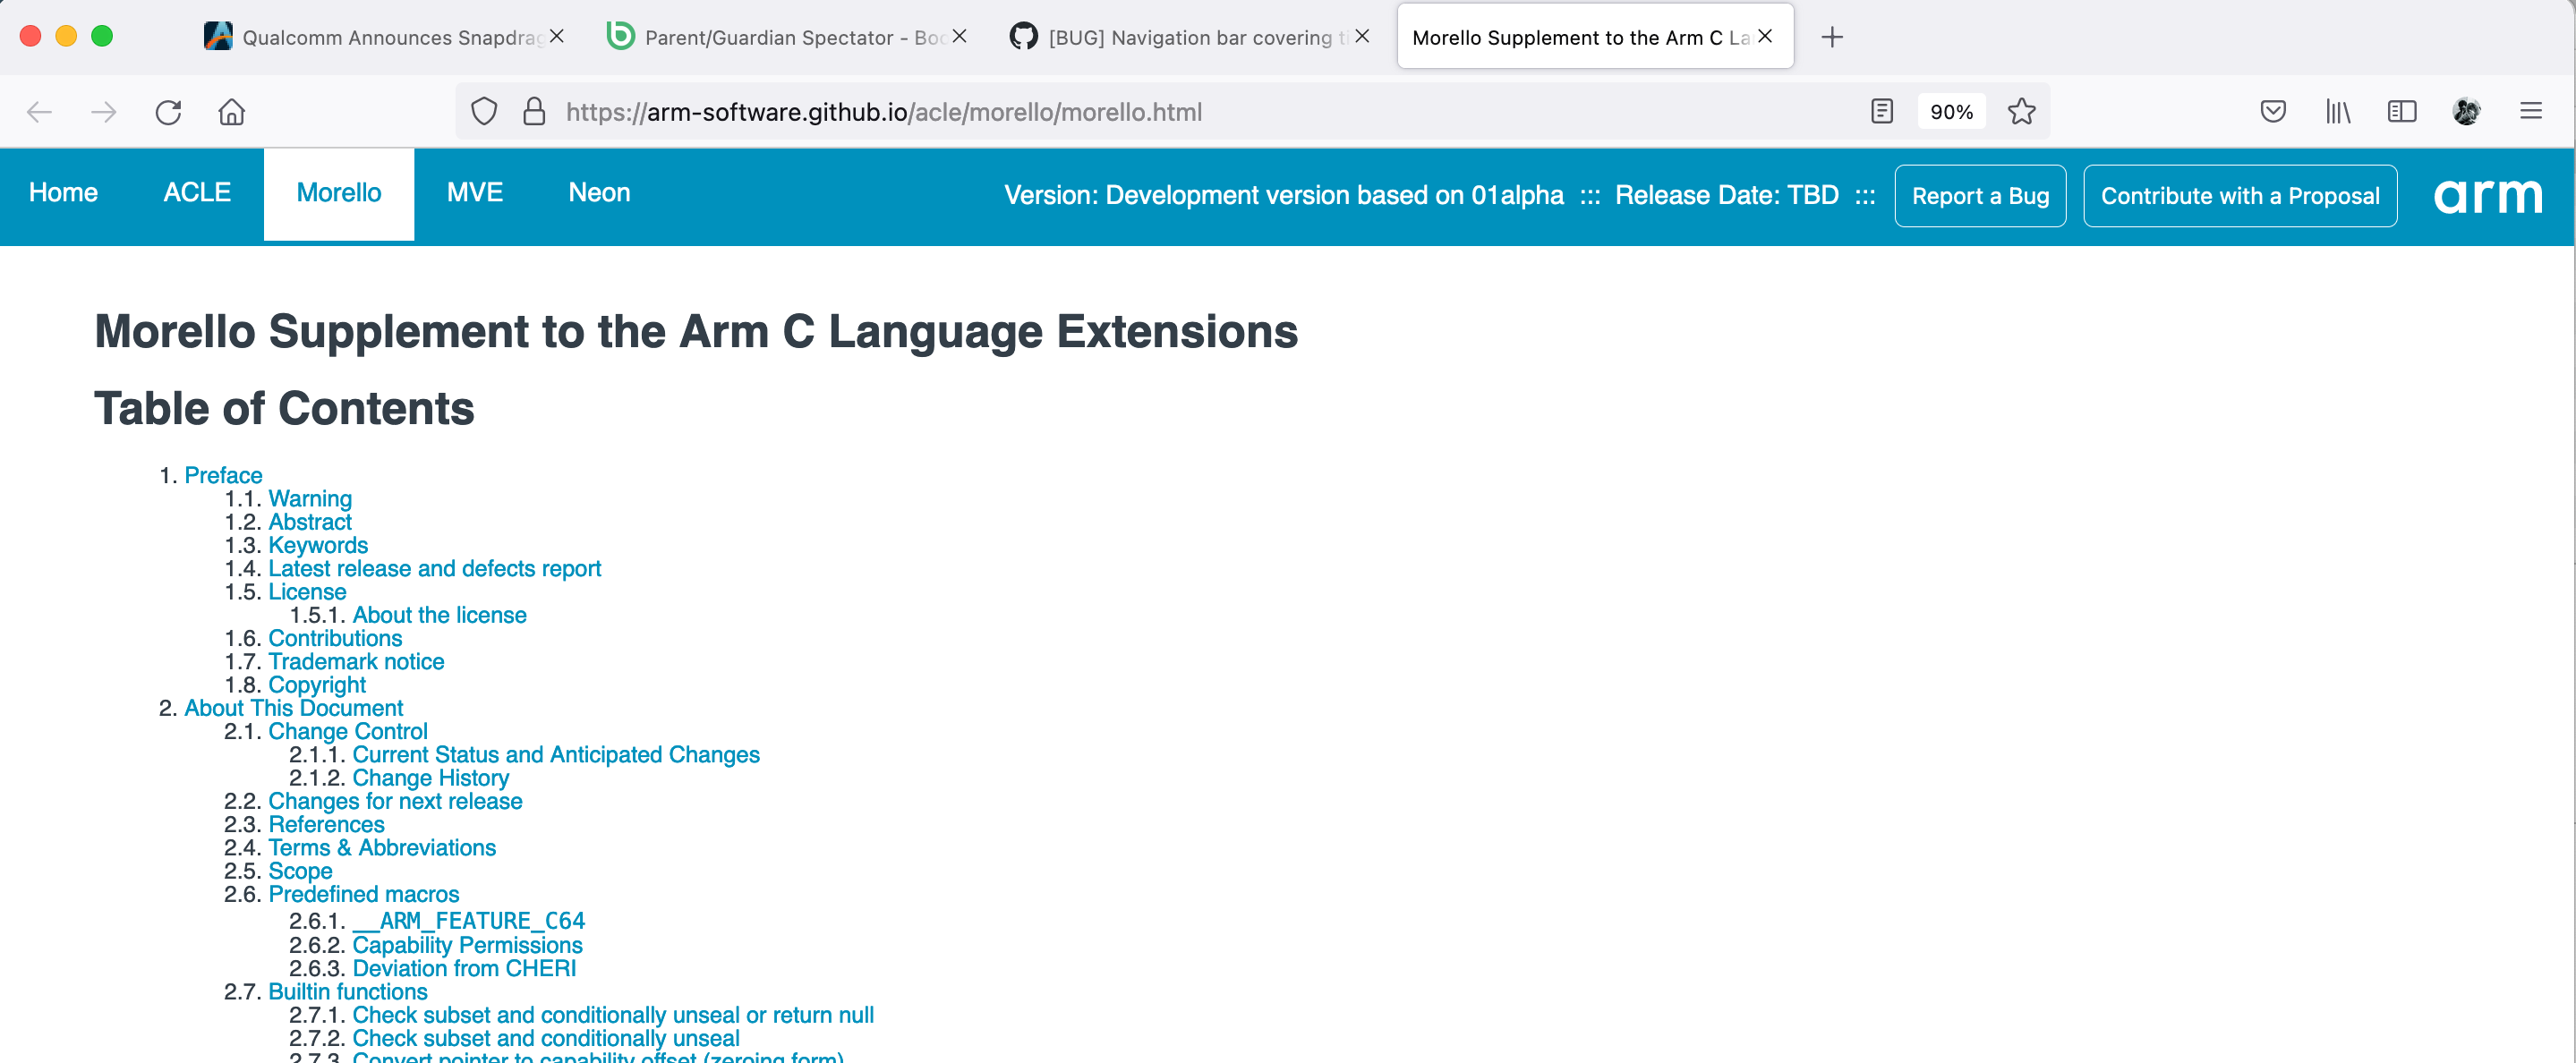The height and width of the screenshot is (1063, 2576).
Task: Click the arm logo in the navigation bar
Action: 2487,195
